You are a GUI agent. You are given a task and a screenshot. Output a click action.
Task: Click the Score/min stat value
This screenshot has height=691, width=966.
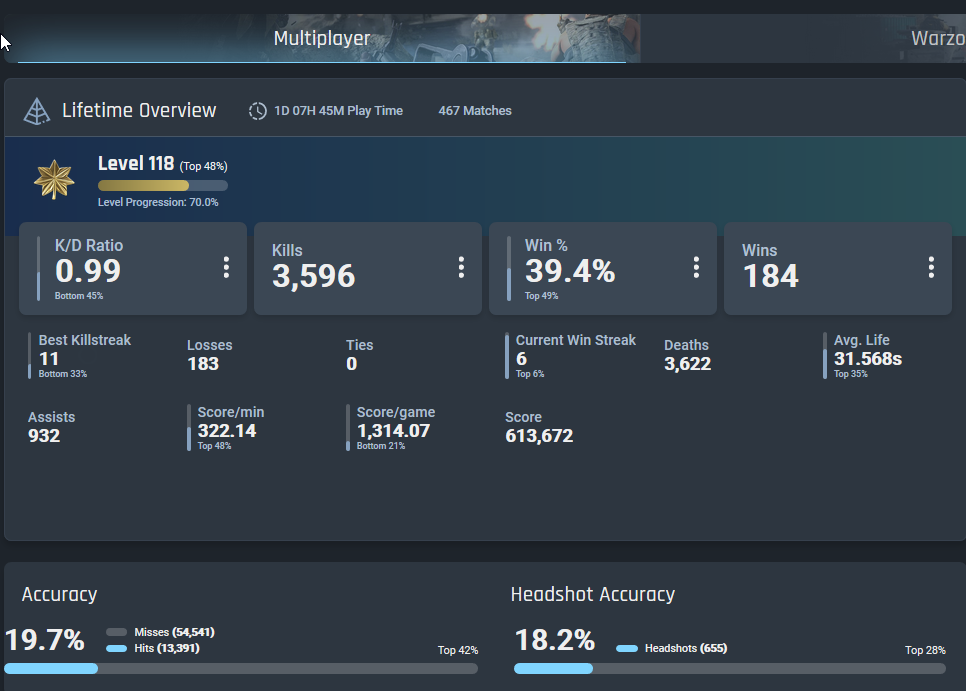(x=227, y=430)
